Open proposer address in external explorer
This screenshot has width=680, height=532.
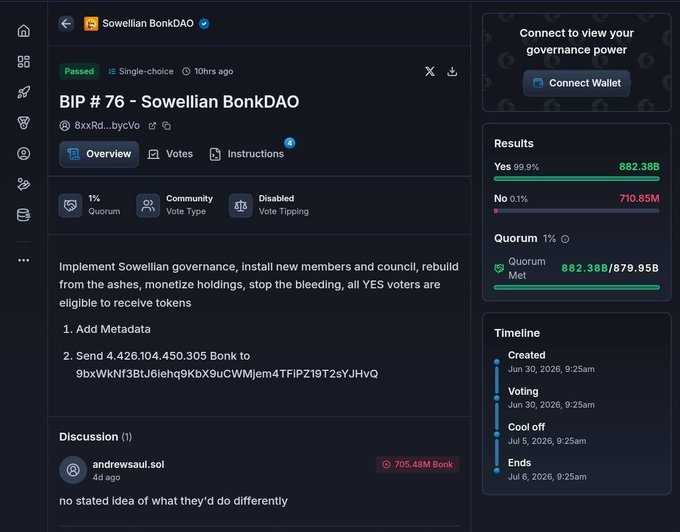pyautogui.click(x=152, y=126)
